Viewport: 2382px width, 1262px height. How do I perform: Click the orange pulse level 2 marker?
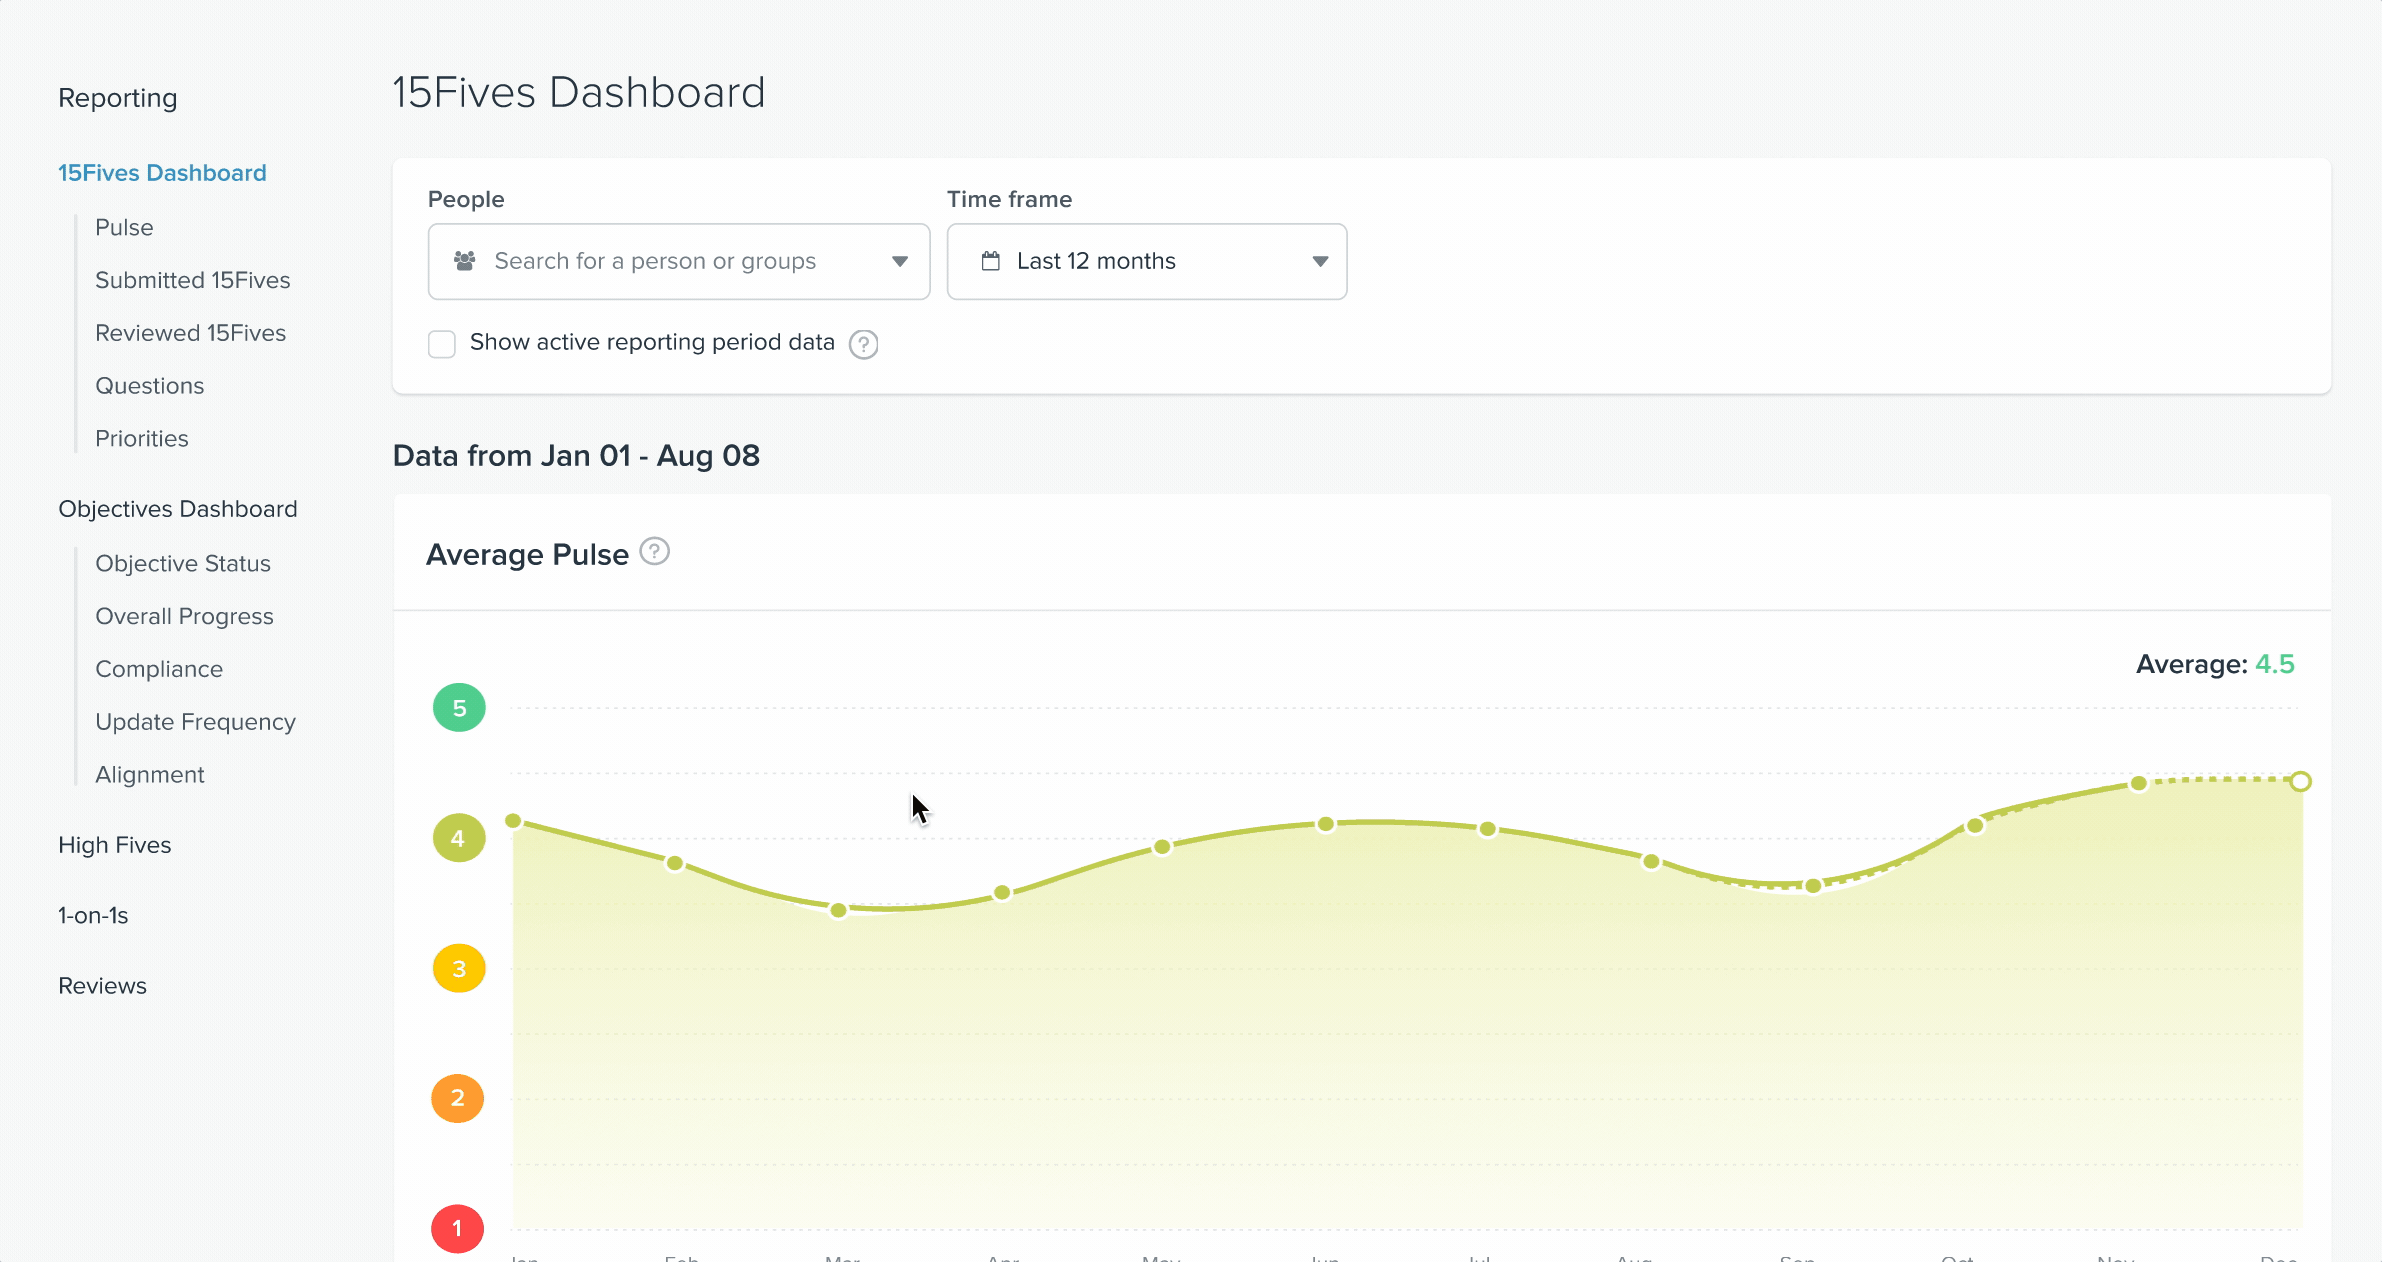[458, 1098]
